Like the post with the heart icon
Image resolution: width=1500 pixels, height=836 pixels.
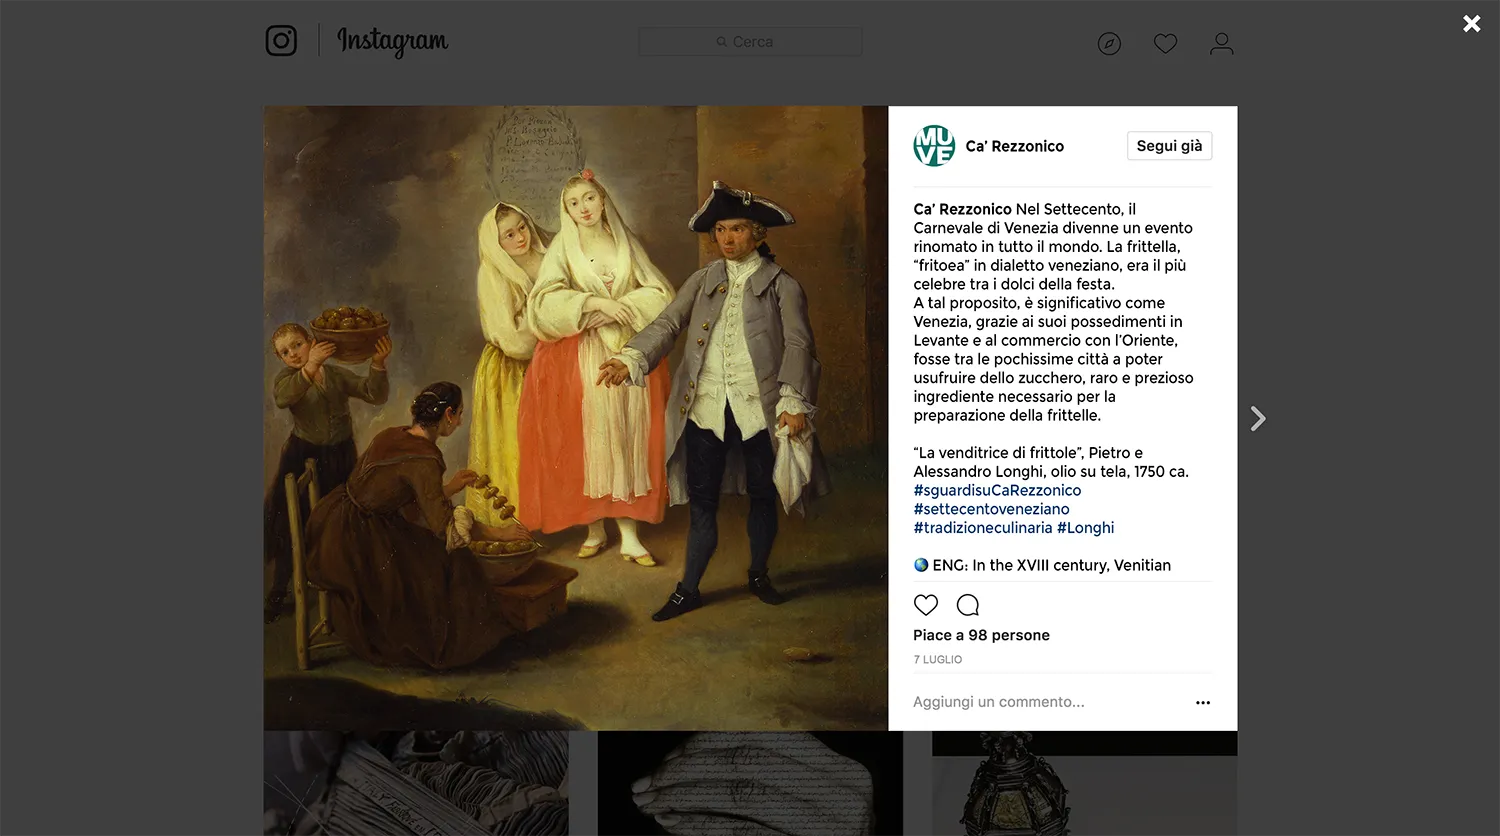tap(926, 605)
